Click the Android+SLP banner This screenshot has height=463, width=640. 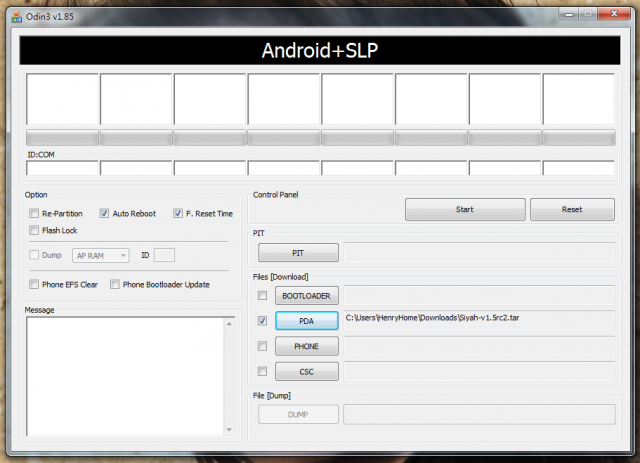(x=320, y=50)
